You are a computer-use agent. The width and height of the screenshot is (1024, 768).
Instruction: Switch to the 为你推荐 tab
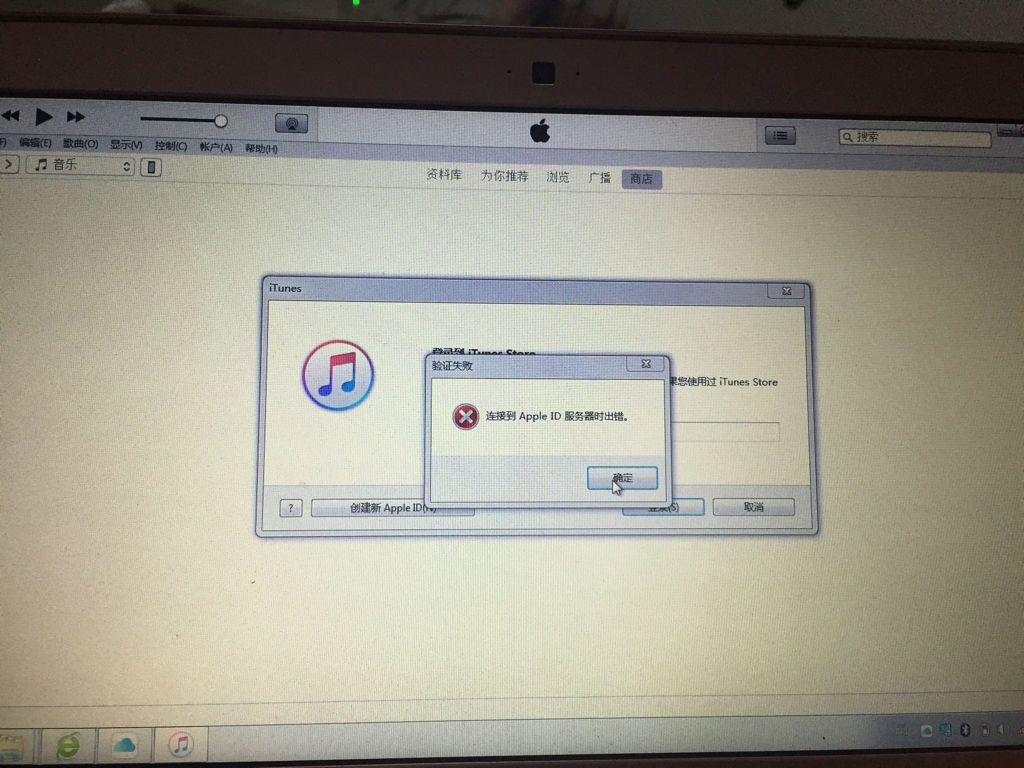coord(505,176)
